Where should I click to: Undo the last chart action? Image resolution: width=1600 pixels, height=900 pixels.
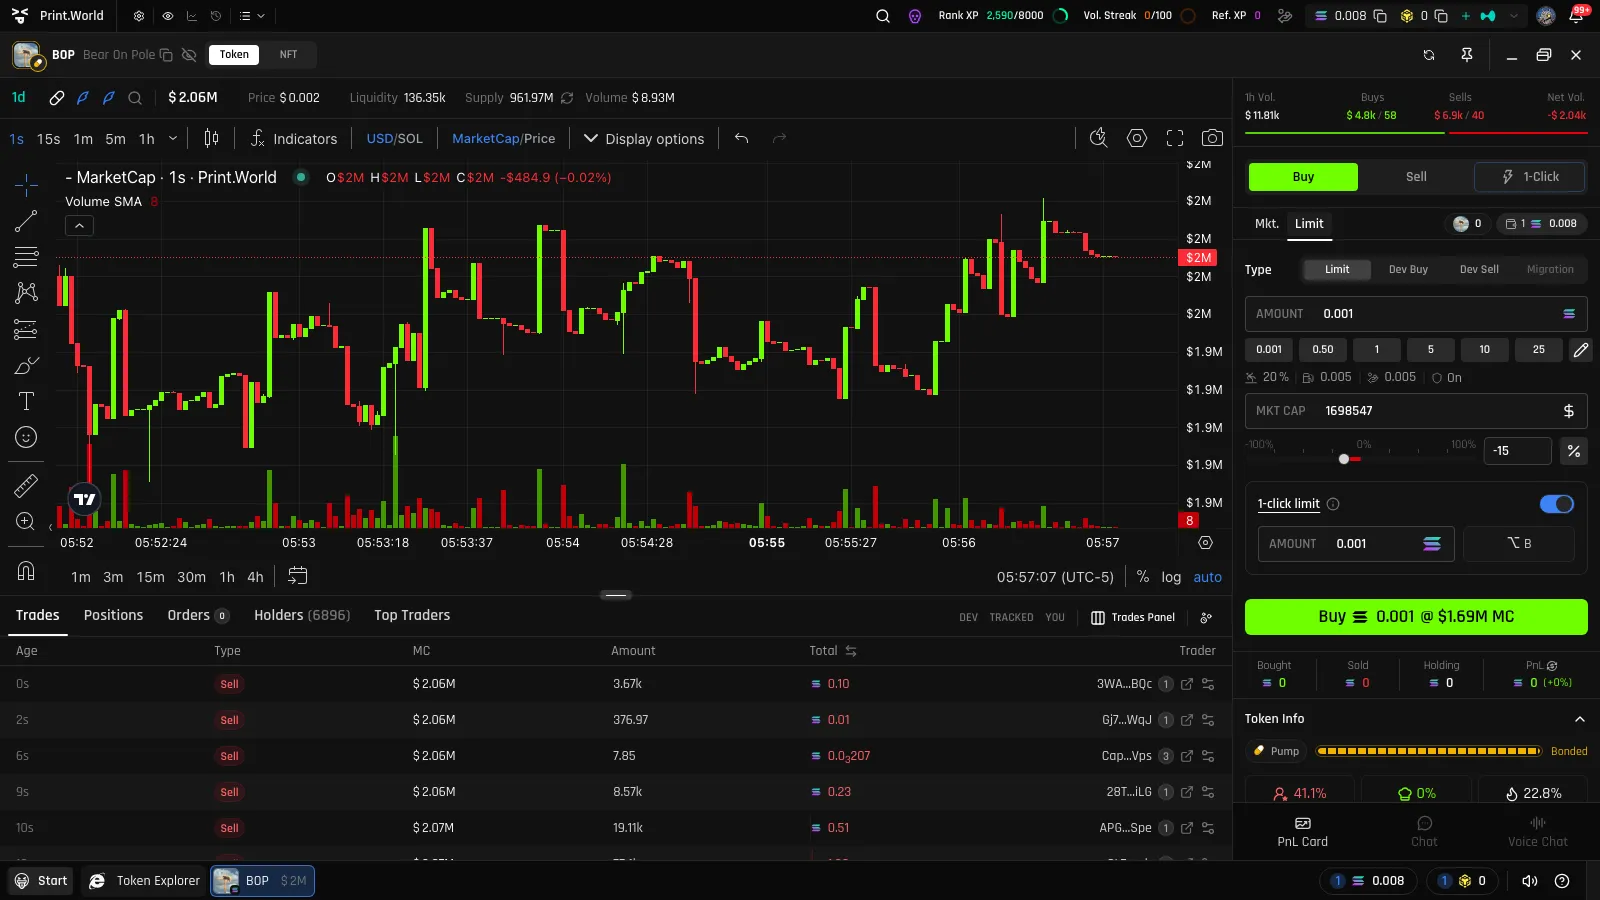pyautogui.click(x=741, y=138)
